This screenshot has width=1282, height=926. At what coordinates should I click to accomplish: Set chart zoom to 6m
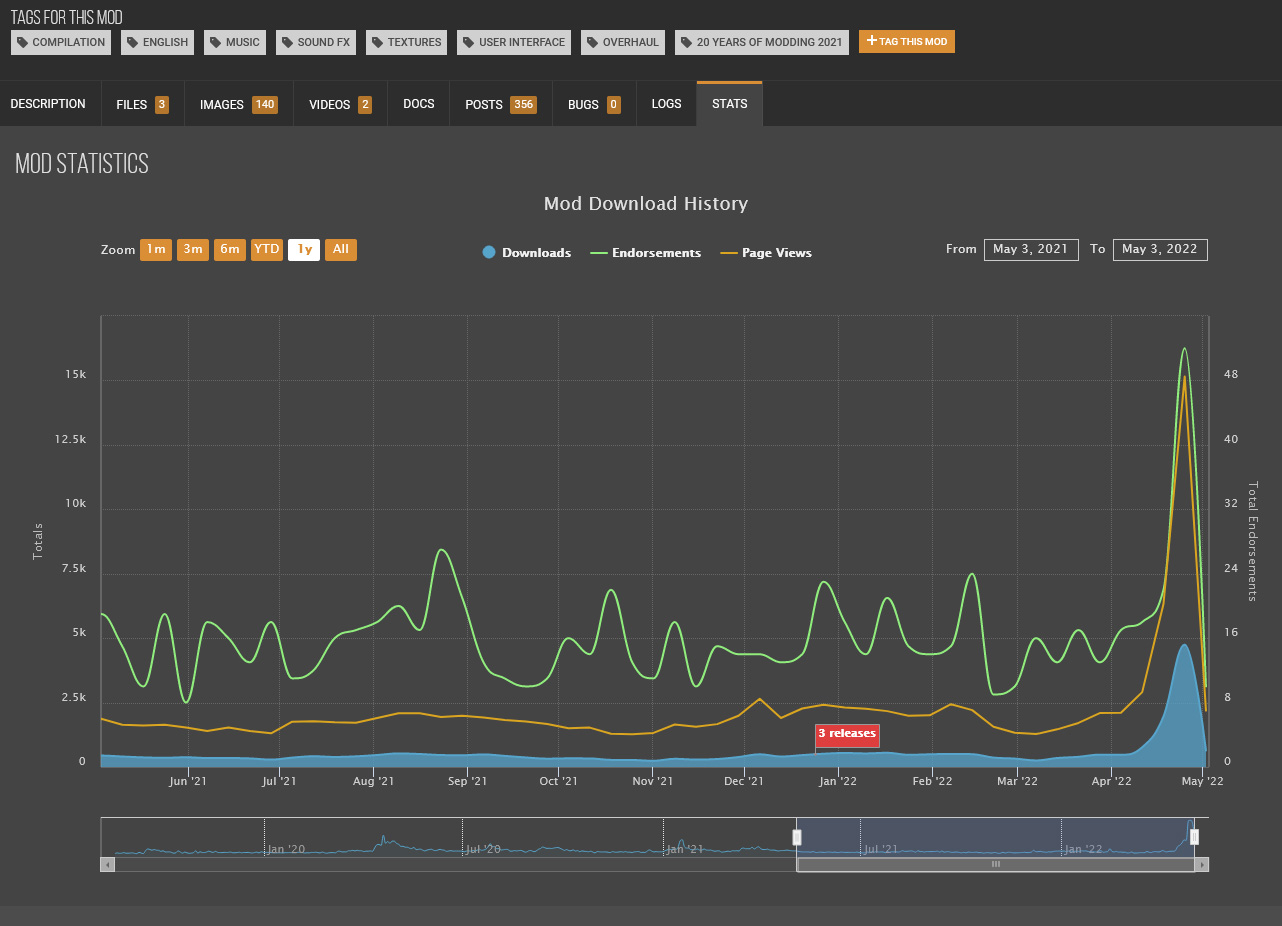point(230,250)
